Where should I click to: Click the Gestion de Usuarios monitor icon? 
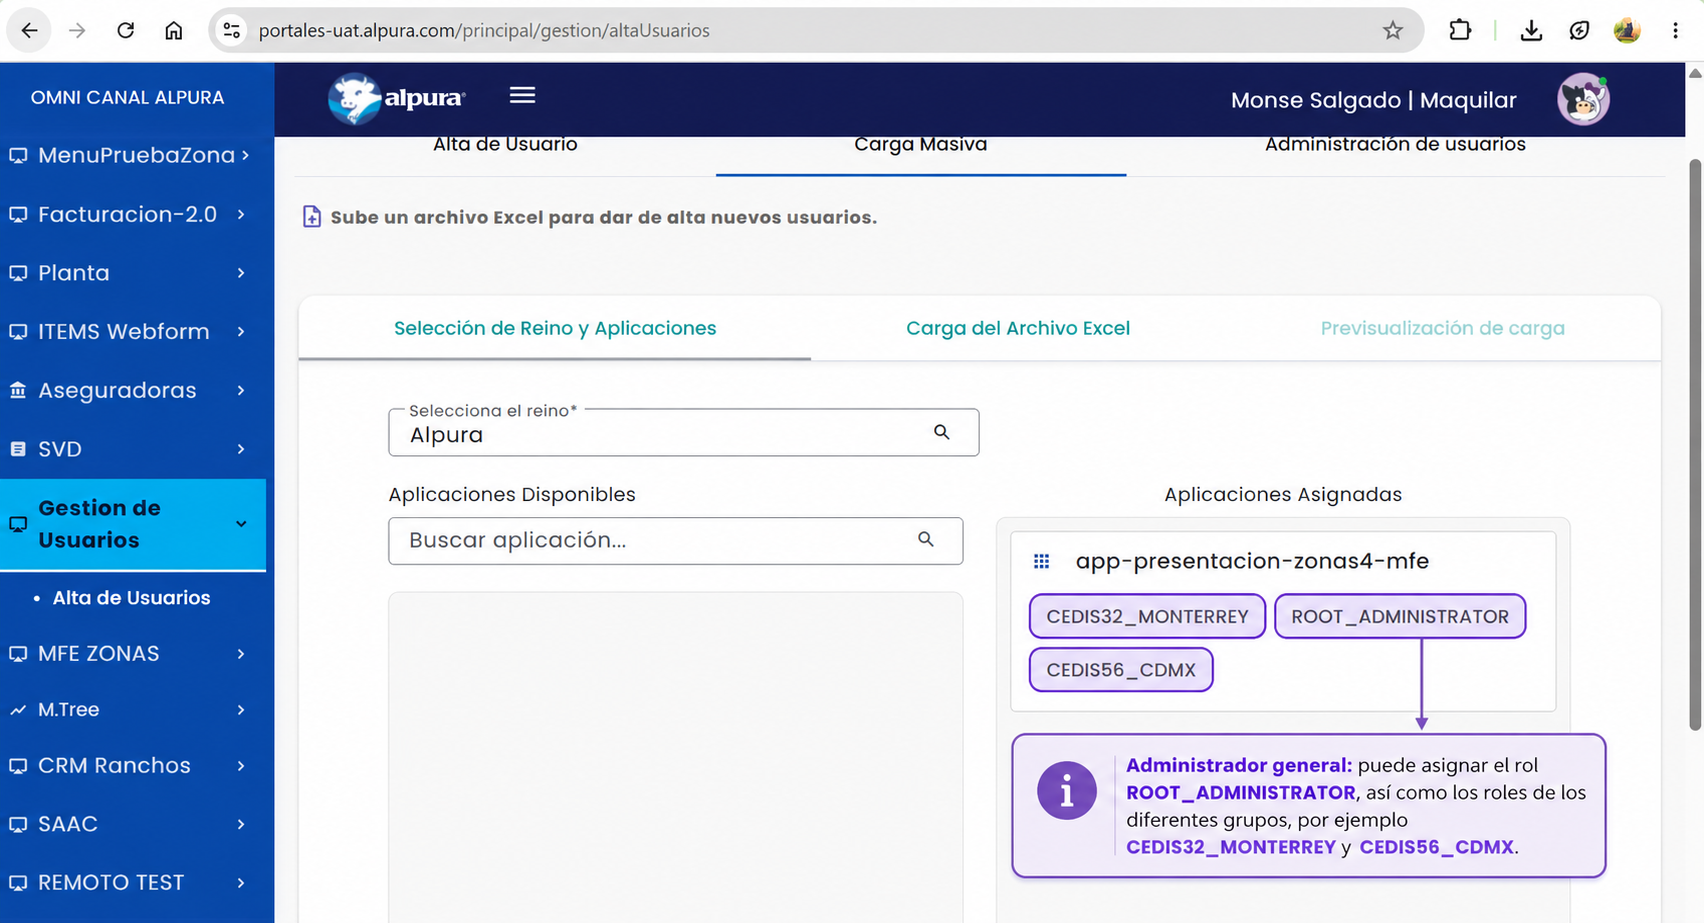[18, 524]
